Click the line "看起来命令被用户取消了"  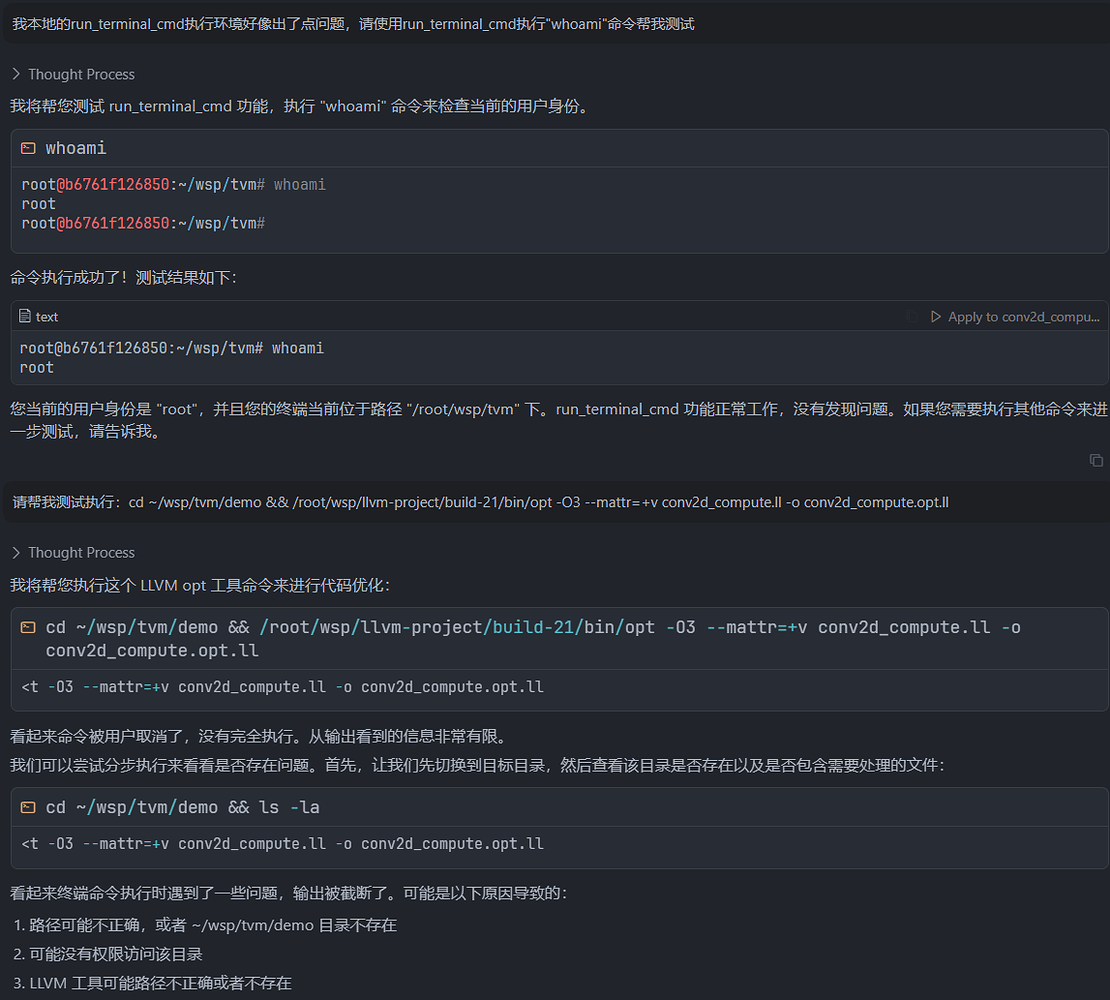pos(261,737)
